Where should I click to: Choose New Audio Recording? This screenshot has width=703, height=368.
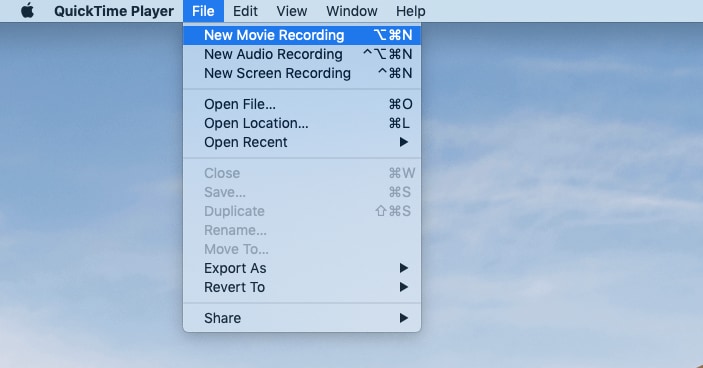coord(302,54)
